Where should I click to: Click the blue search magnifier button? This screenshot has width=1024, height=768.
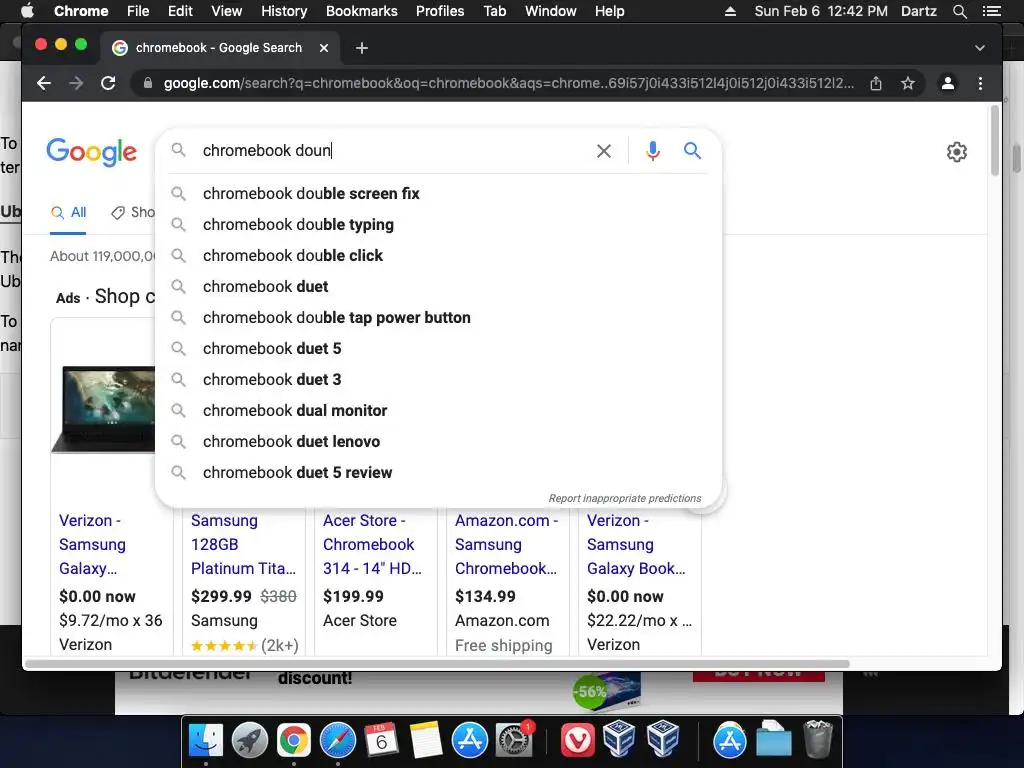click(x=692, y=151)
